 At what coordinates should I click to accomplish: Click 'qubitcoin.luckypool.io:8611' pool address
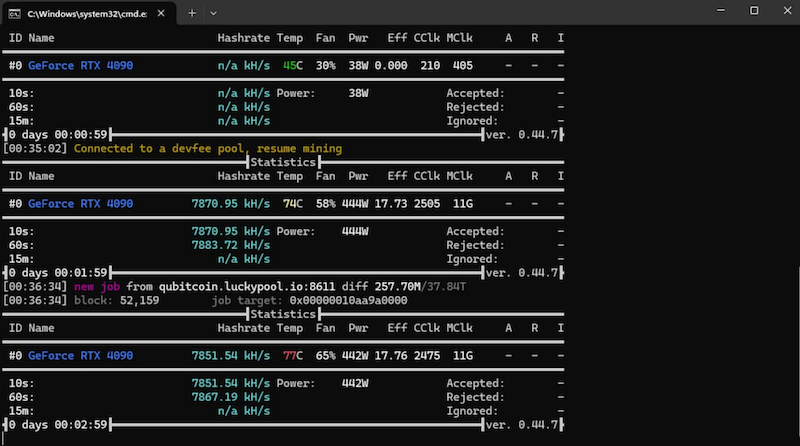[247, 287]
